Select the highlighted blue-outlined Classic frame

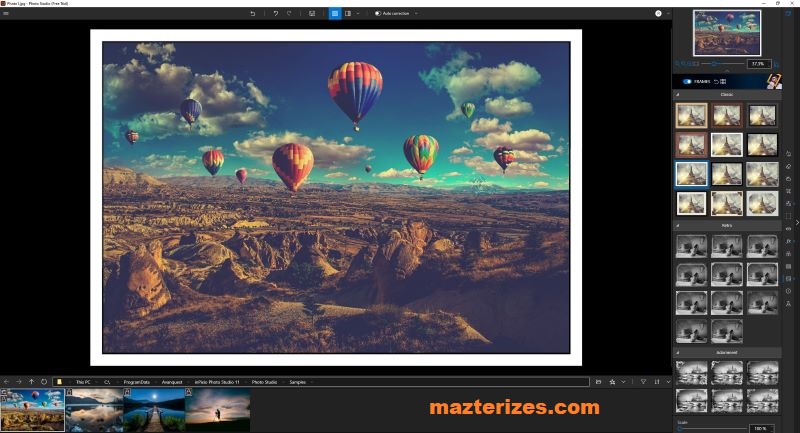tap(691, 174)
